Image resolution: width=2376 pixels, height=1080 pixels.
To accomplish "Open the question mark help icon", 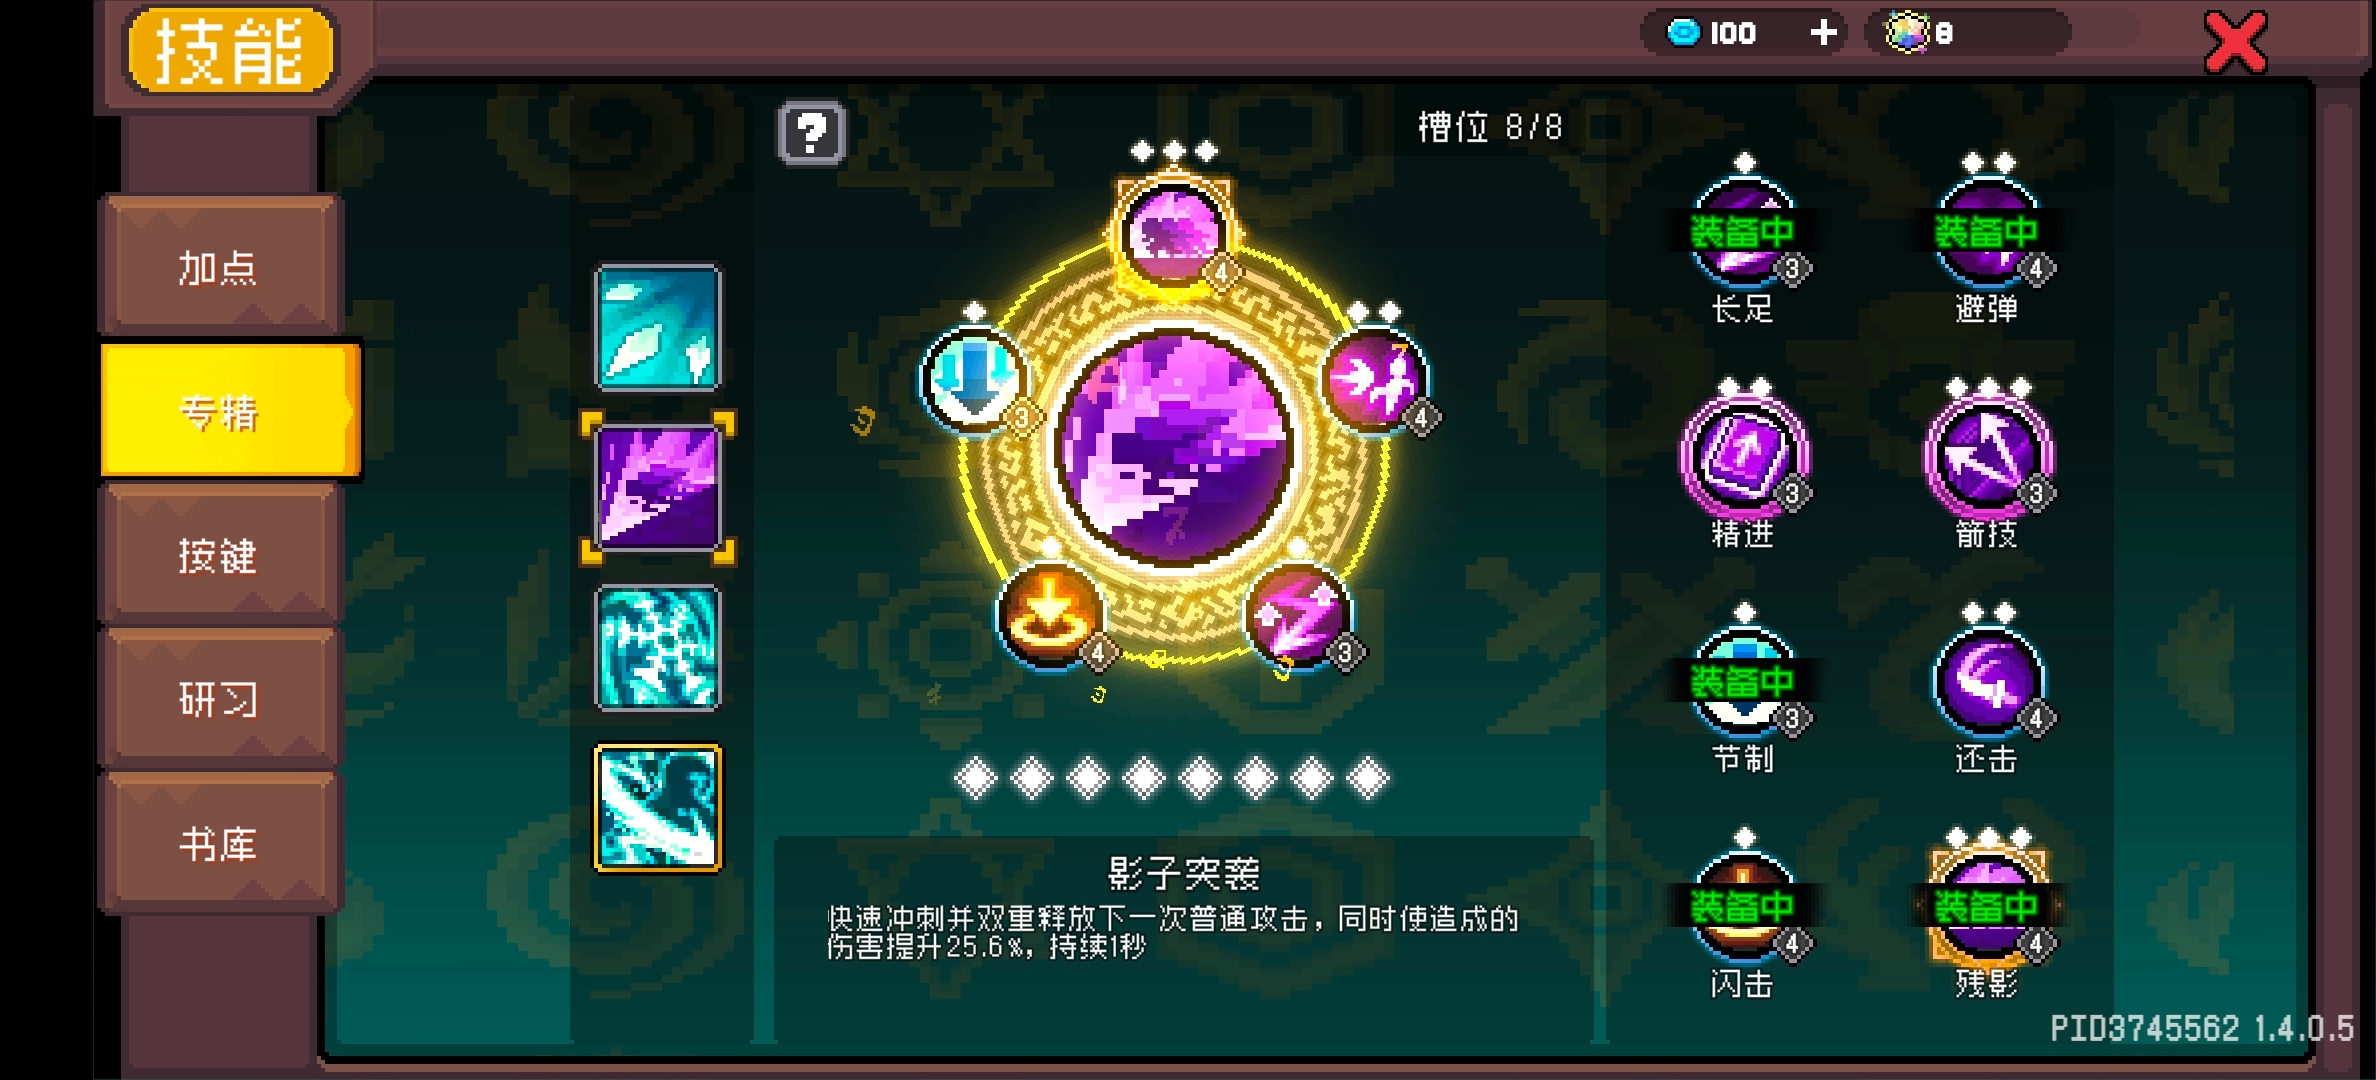I will click(x=811, y=133).
